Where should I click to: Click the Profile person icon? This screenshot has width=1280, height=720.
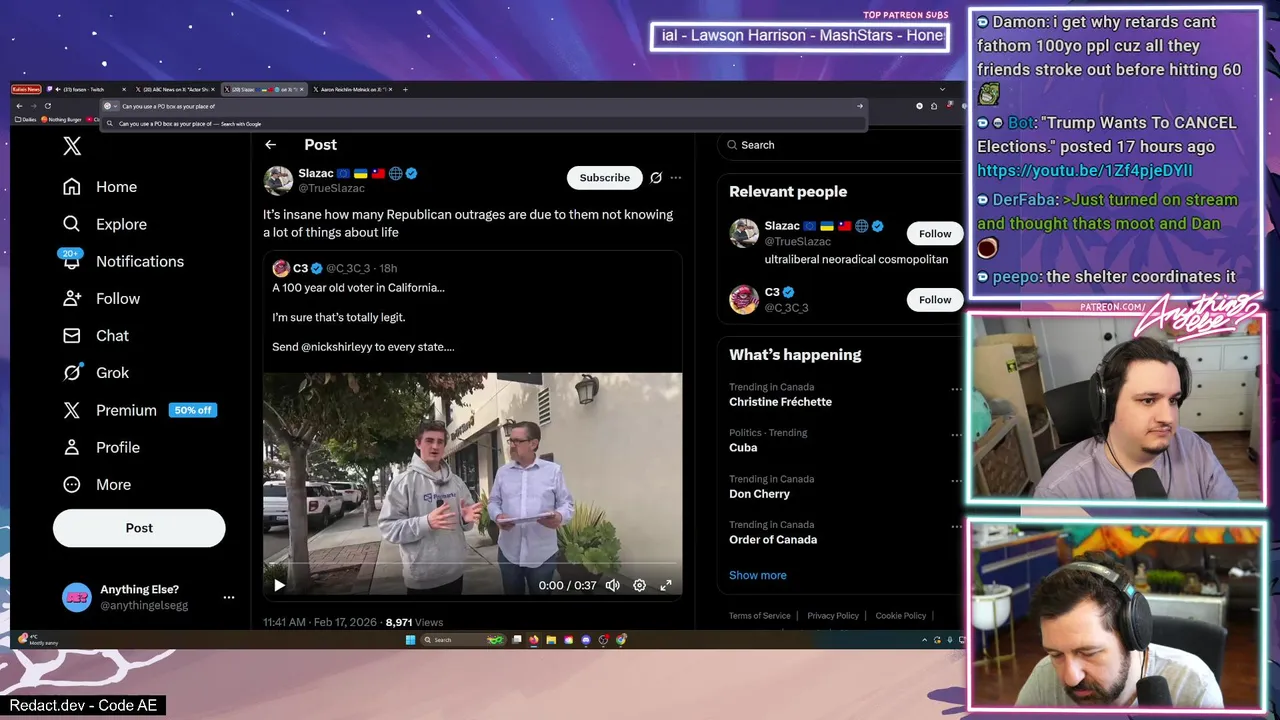(72, 447)
